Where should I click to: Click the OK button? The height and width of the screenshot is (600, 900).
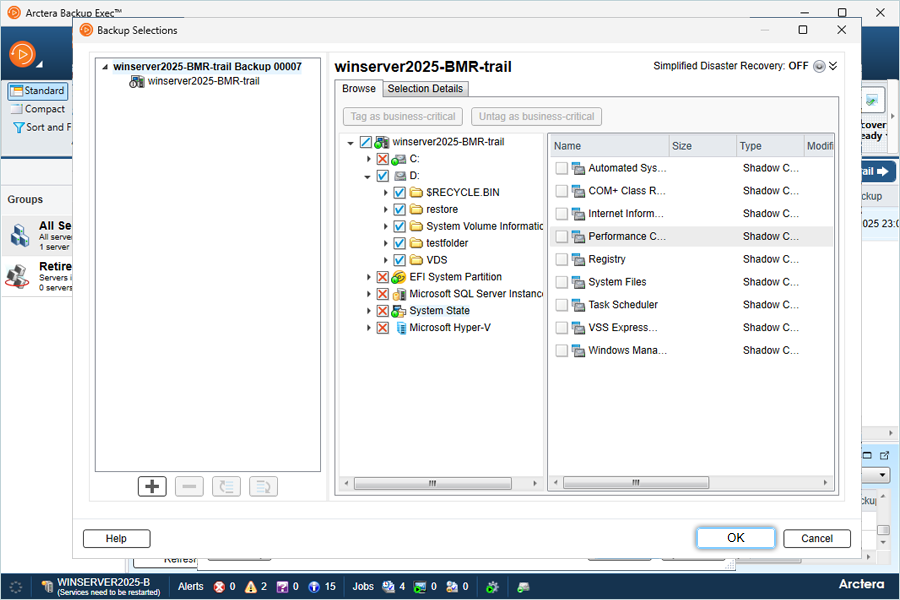tap(736, 538)
